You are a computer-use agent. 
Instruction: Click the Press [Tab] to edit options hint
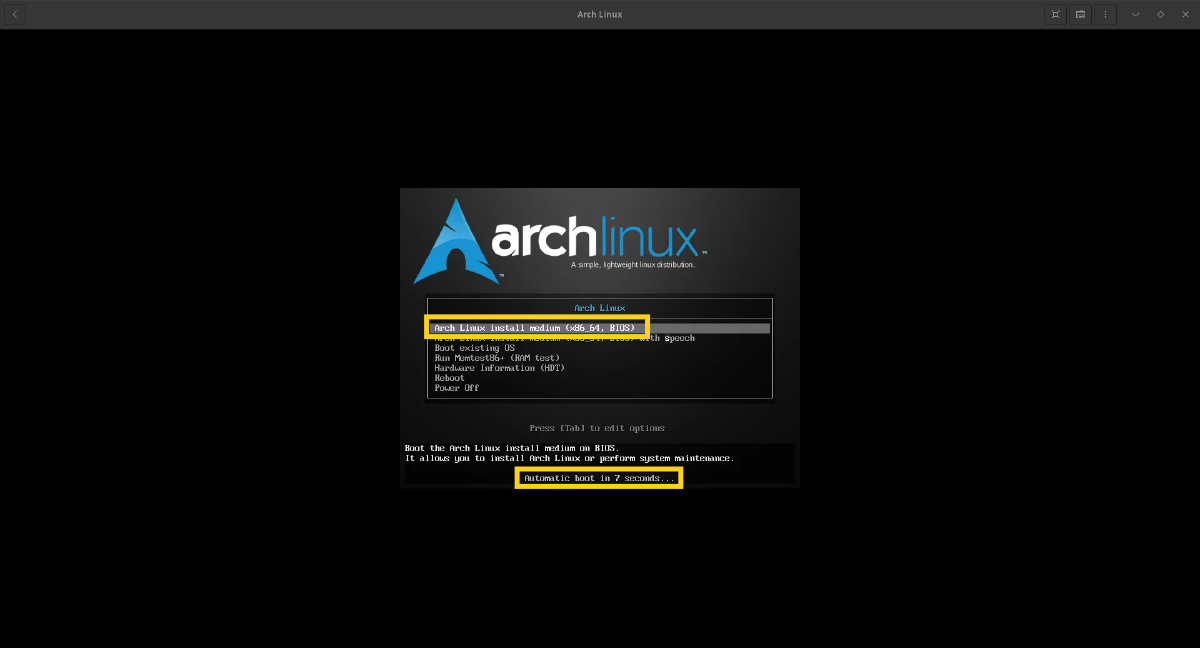tap(597, 428)
